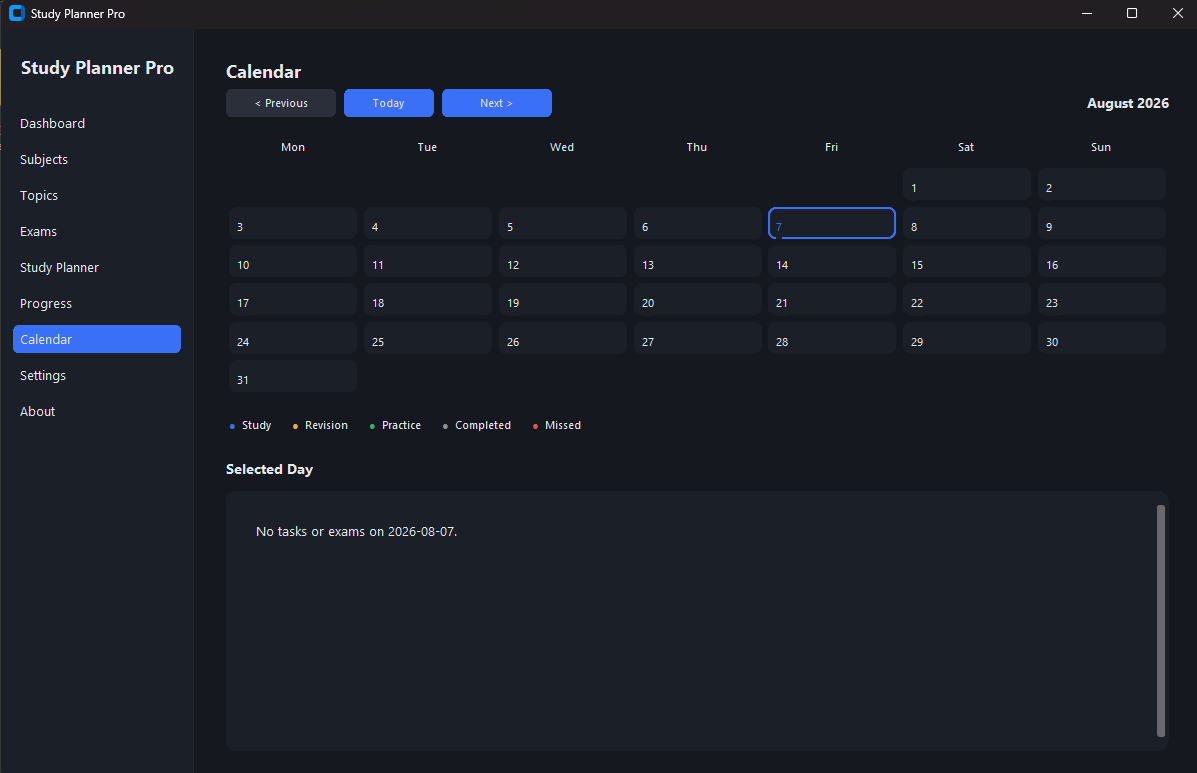
Task: Choose day 26 on the calendar
Action: click(563, 339)
